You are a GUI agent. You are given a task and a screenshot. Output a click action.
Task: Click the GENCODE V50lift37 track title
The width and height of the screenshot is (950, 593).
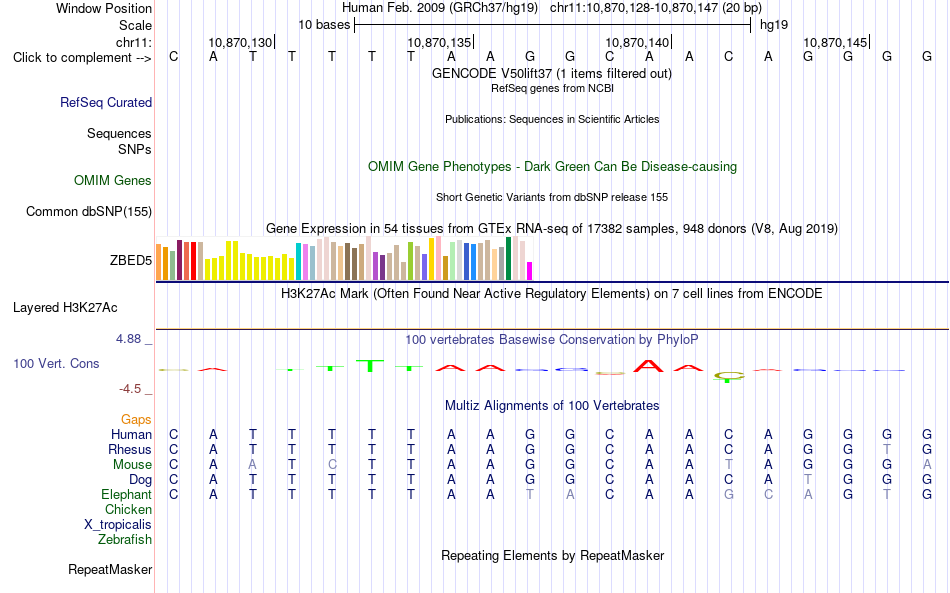pos(552,74)
